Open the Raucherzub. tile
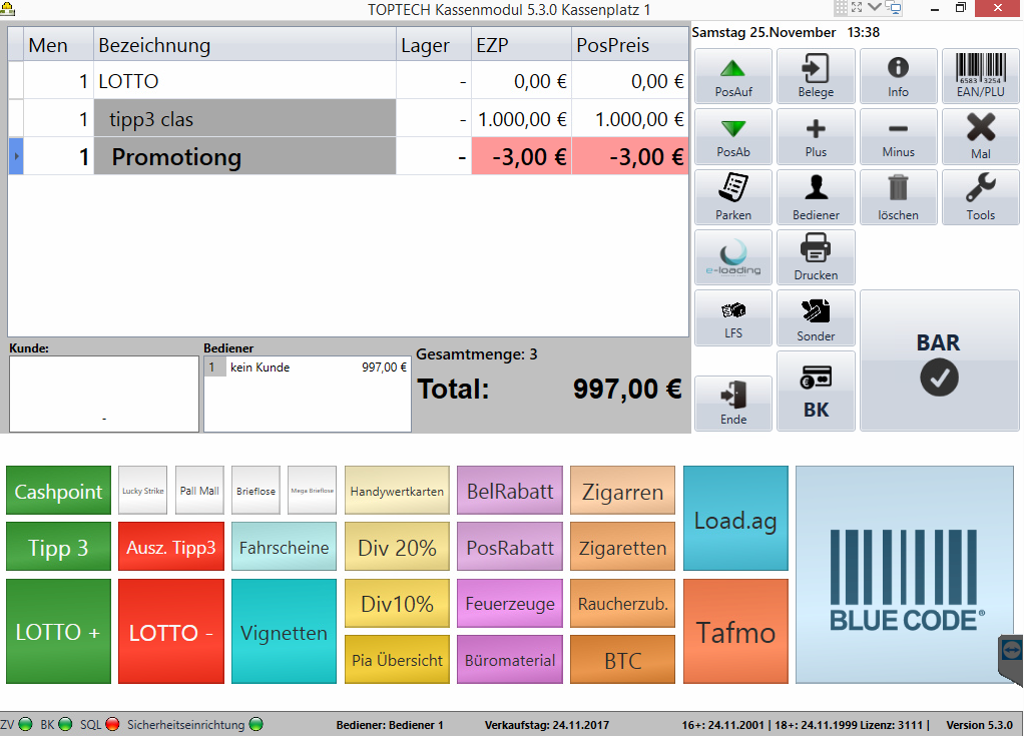This screenshot has height=736, width=1024. click(622, 603)
